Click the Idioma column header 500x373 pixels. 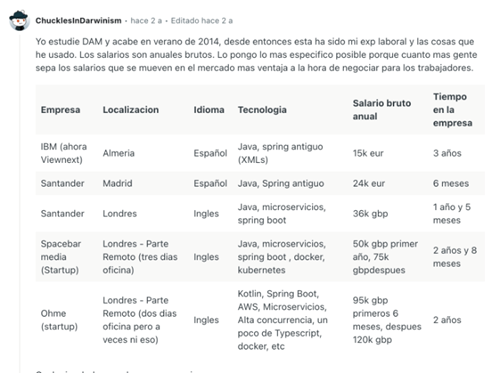coord(209,110)
